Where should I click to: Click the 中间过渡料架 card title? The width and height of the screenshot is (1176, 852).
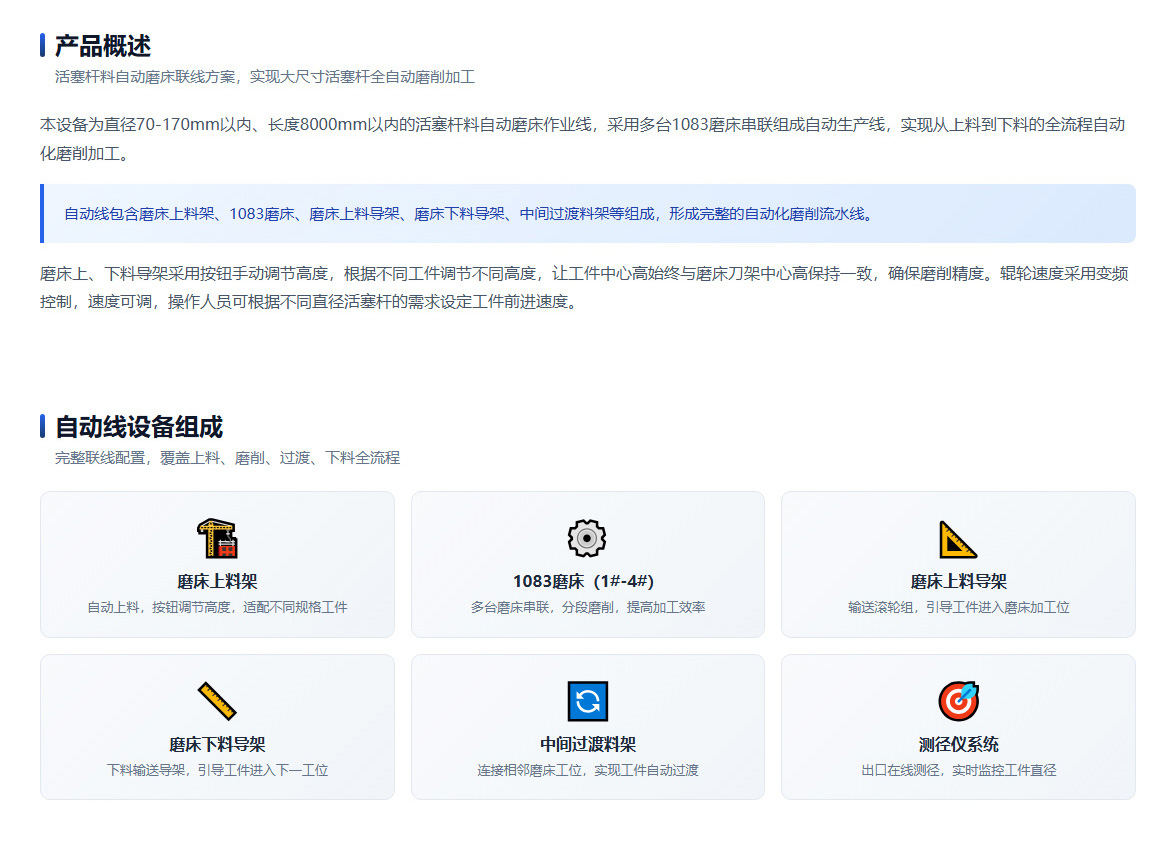coord(587,744)
